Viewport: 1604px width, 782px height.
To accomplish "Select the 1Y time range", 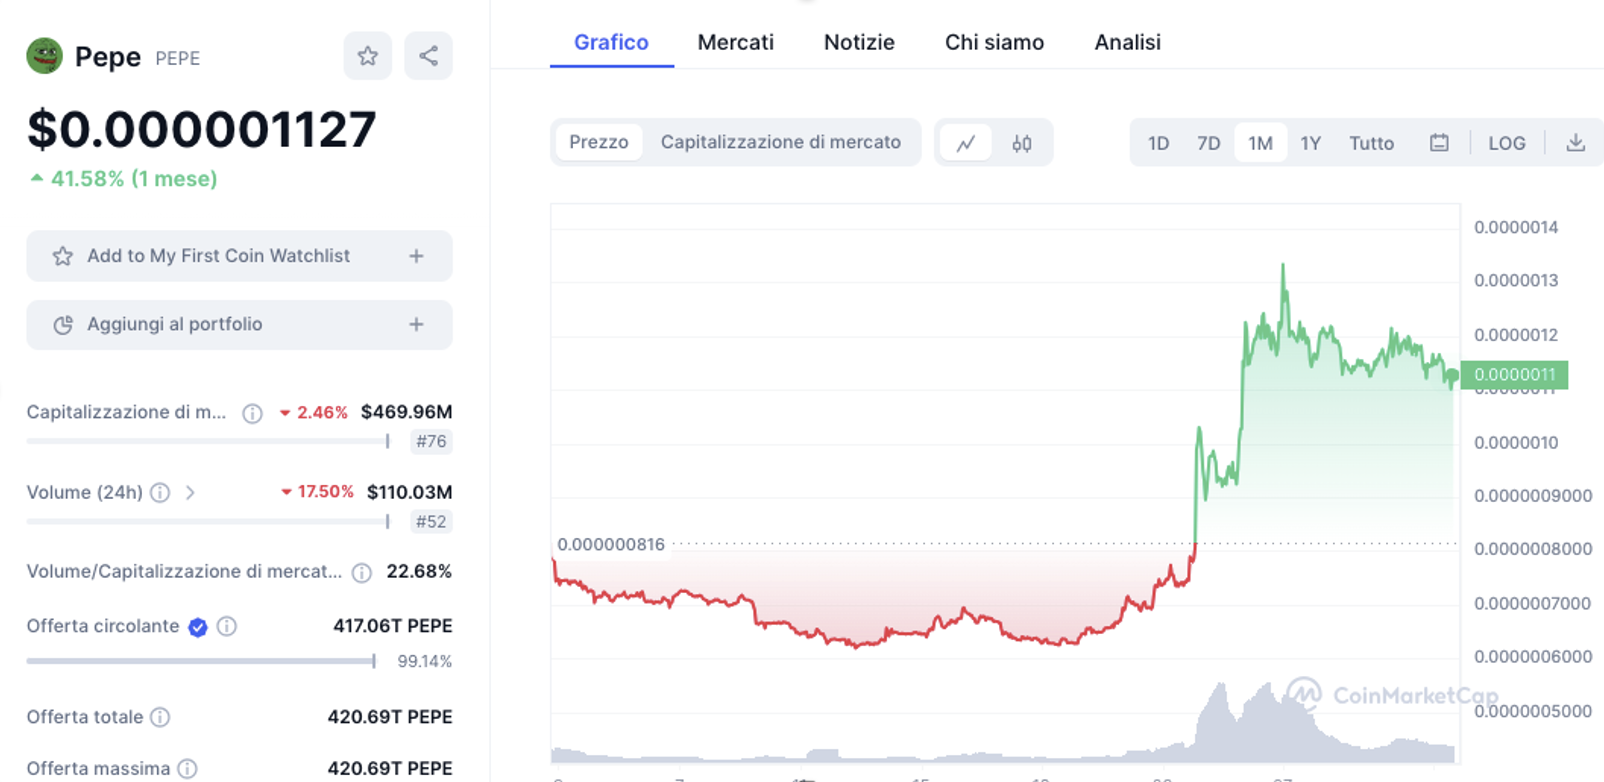I will (x=1311, y=143).
